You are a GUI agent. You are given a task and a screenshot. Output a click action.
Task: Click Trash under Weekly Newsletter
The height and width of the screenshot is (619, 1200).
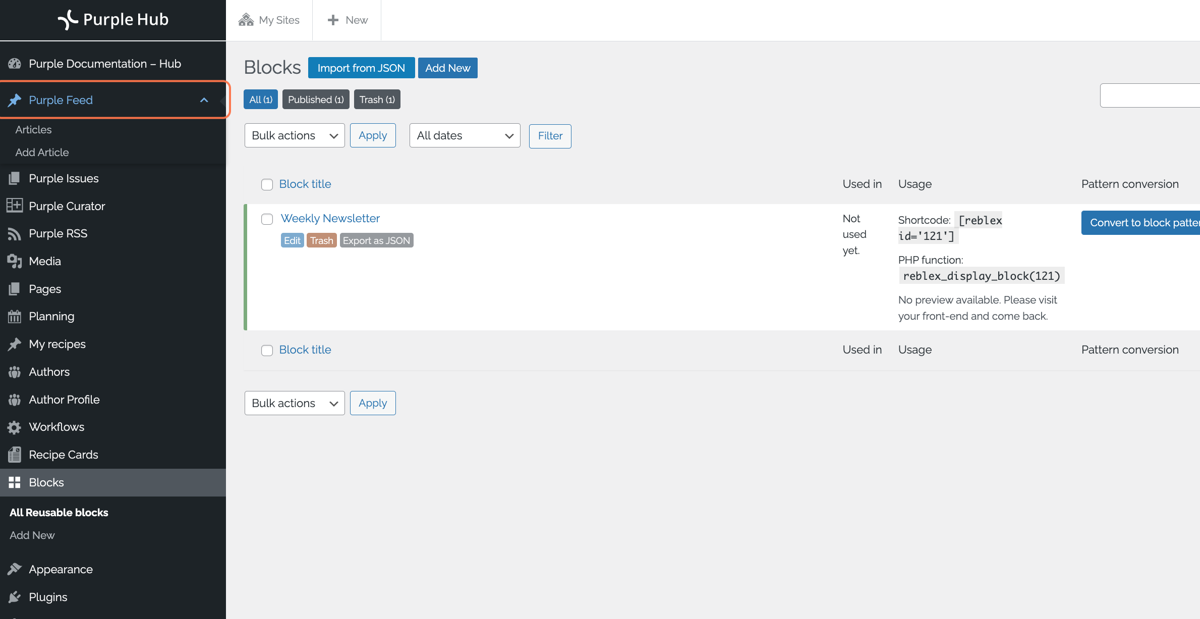point(321,241)
